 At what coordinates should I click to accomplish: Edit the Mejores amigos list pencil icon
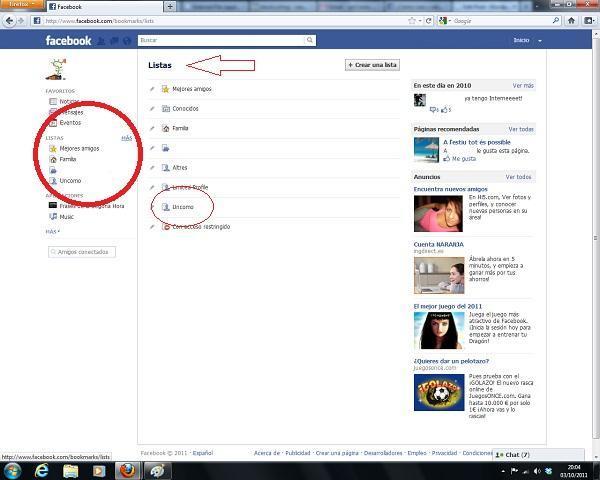click(x=152, y=89)
